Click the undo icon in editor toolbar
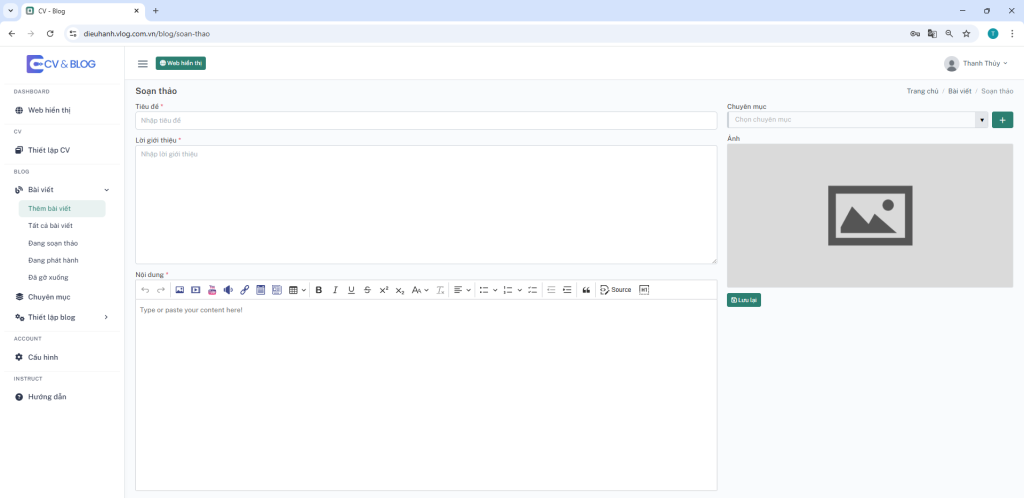 [146, 290]
